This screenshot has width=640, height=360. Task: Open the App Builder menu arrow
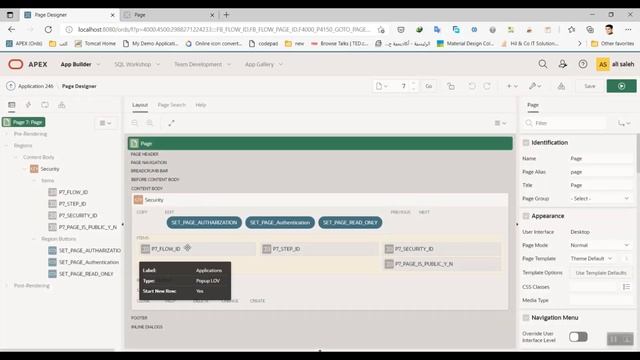98,64
